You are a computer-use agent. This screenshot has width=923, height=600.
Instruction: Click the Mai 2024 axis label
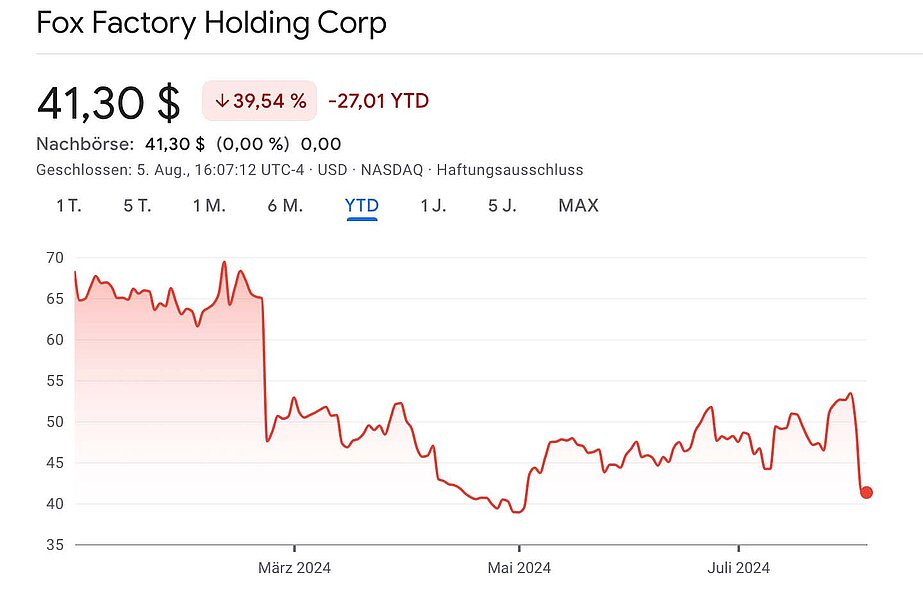click(x=518, y=568)
